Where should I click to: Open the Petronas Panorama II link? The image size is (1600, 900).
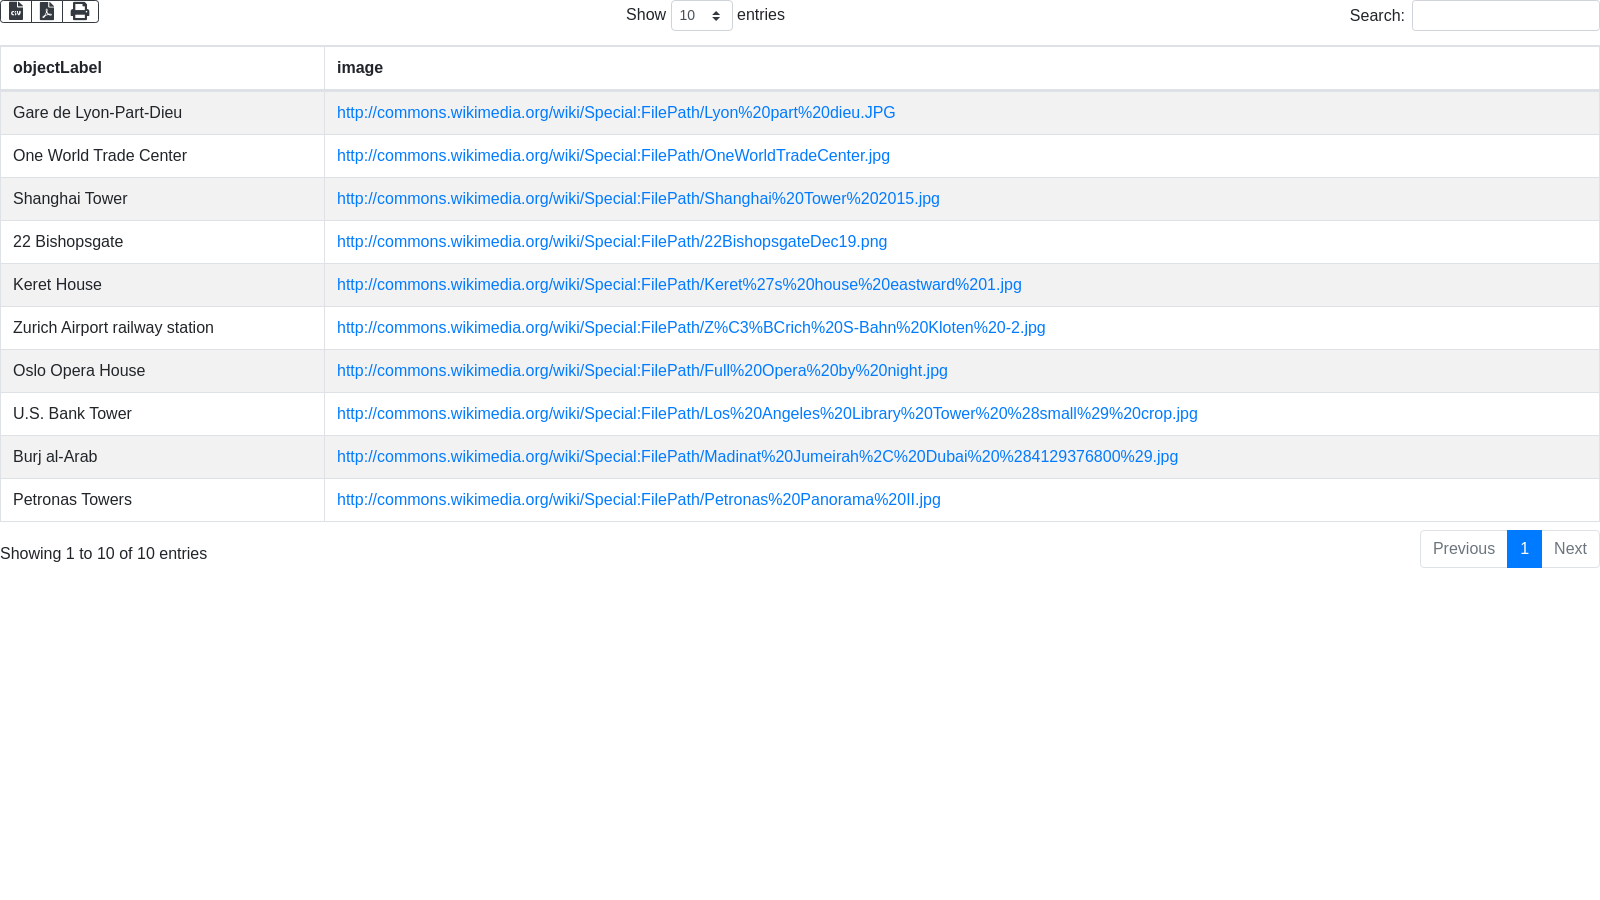(x=639, y=500)
